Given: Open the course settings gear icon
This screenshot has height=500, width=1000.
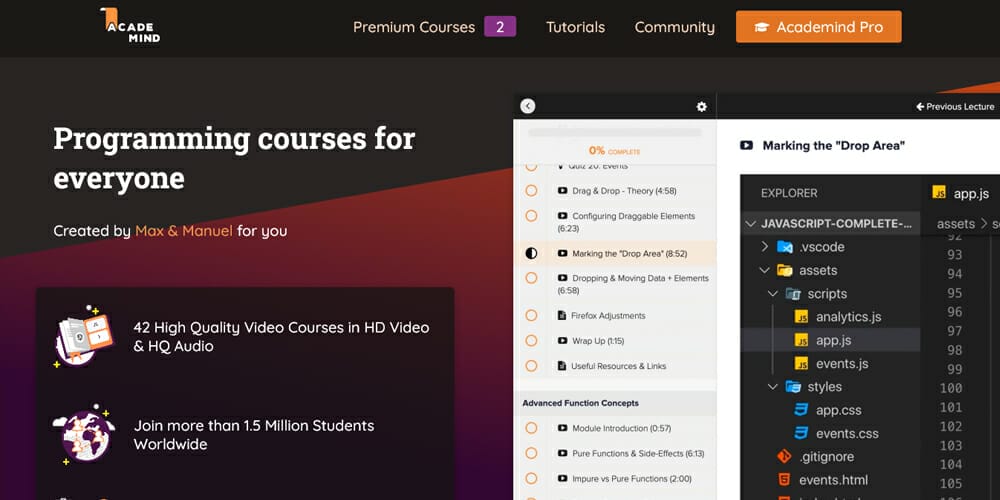Looking at the screenshot, I should point(702,107).
